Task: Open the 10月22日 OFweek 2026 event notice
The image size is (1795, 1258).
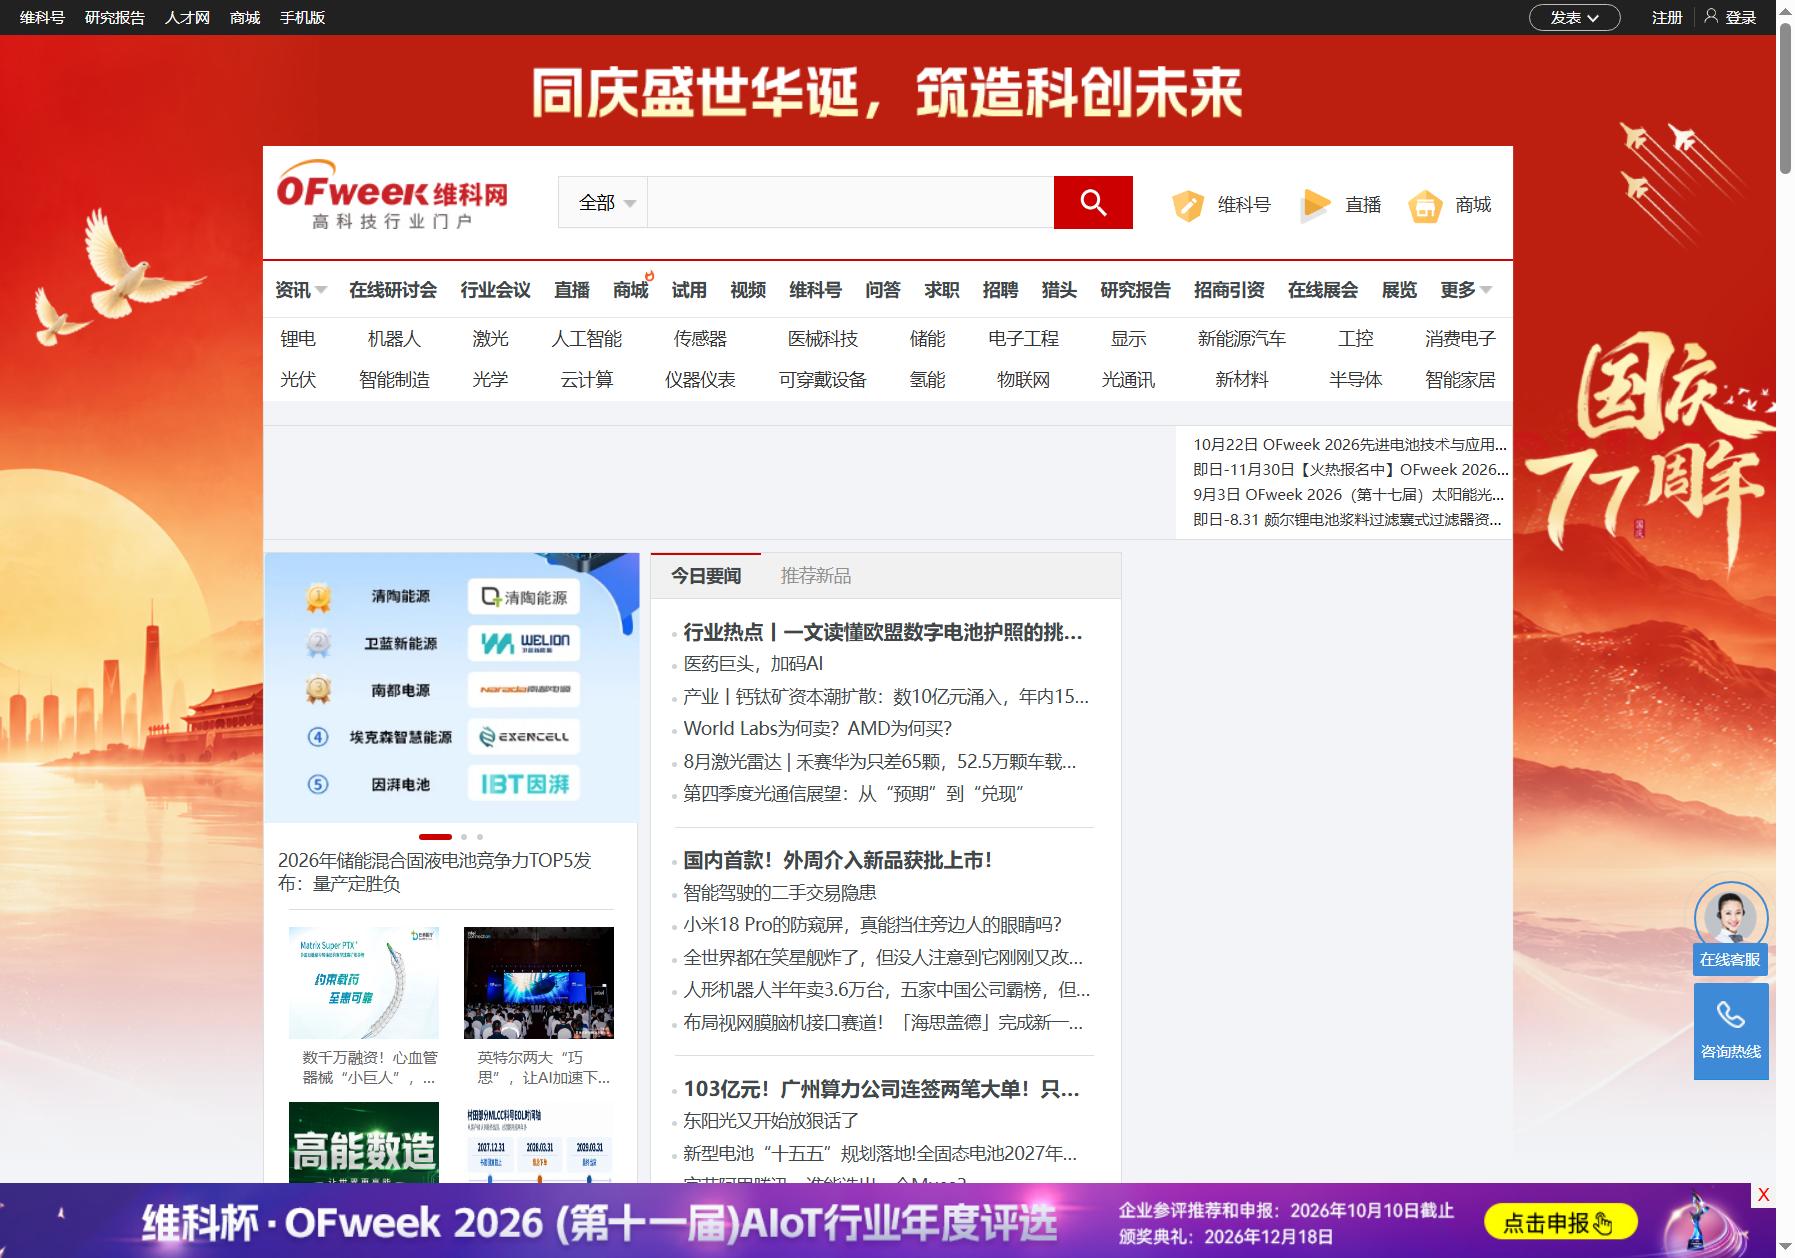Action: [x=1350, y=444]
